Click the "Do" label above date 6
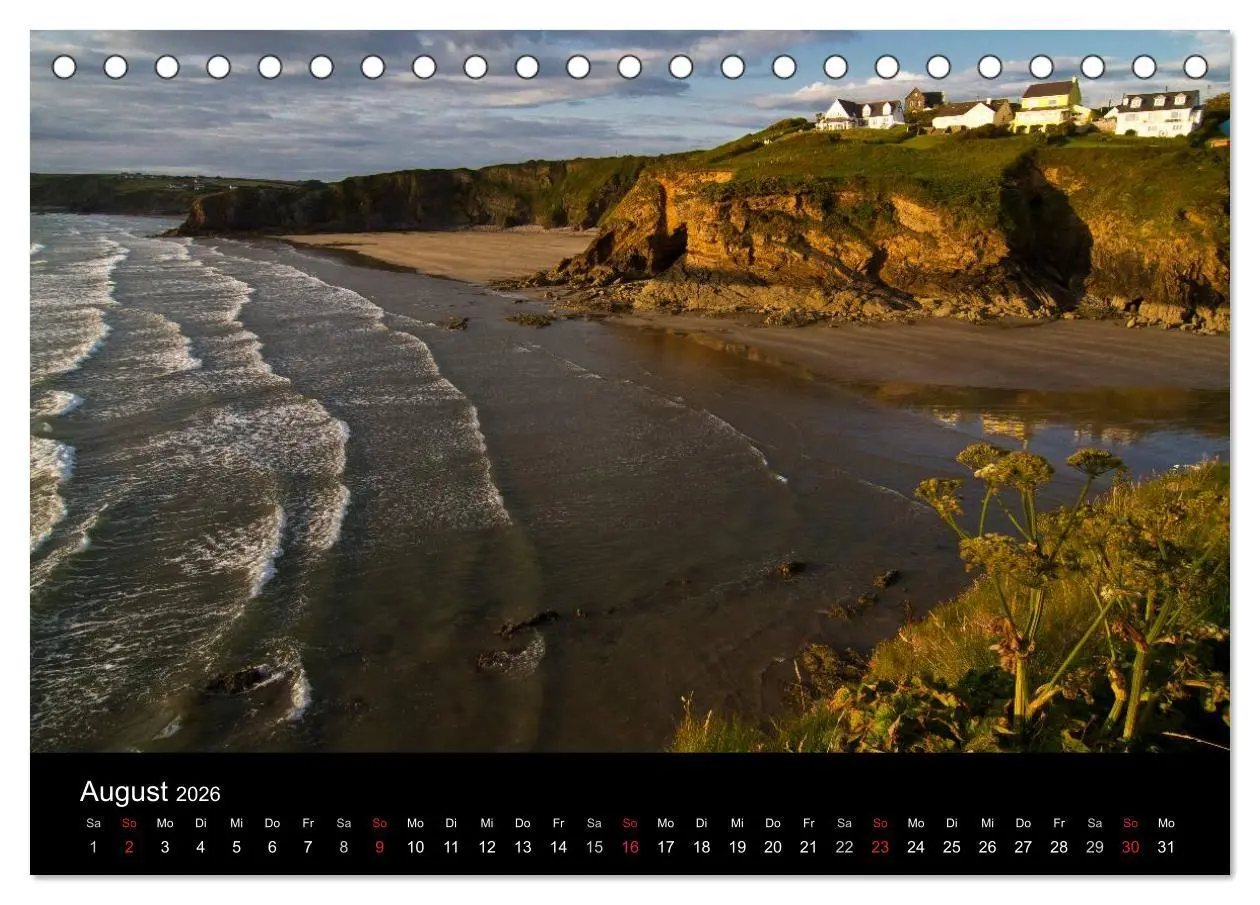Screen dimensions: 1260x905 (272, 823)
